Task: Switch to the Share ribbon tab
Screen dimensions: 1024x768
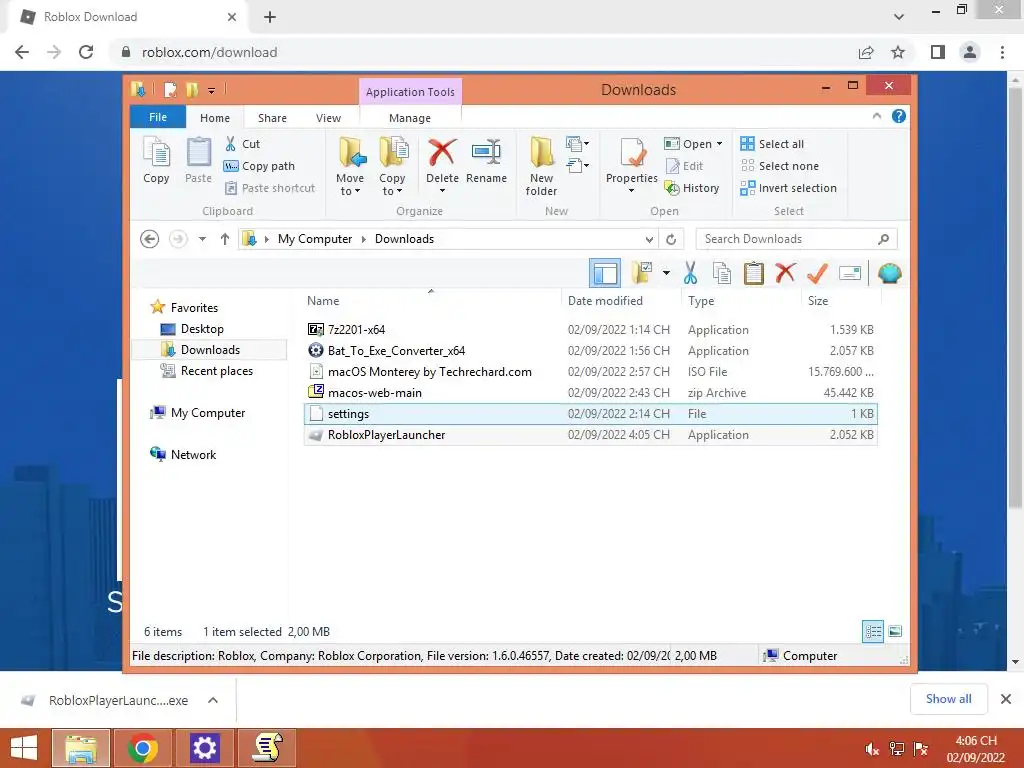Action: (272, 118)
